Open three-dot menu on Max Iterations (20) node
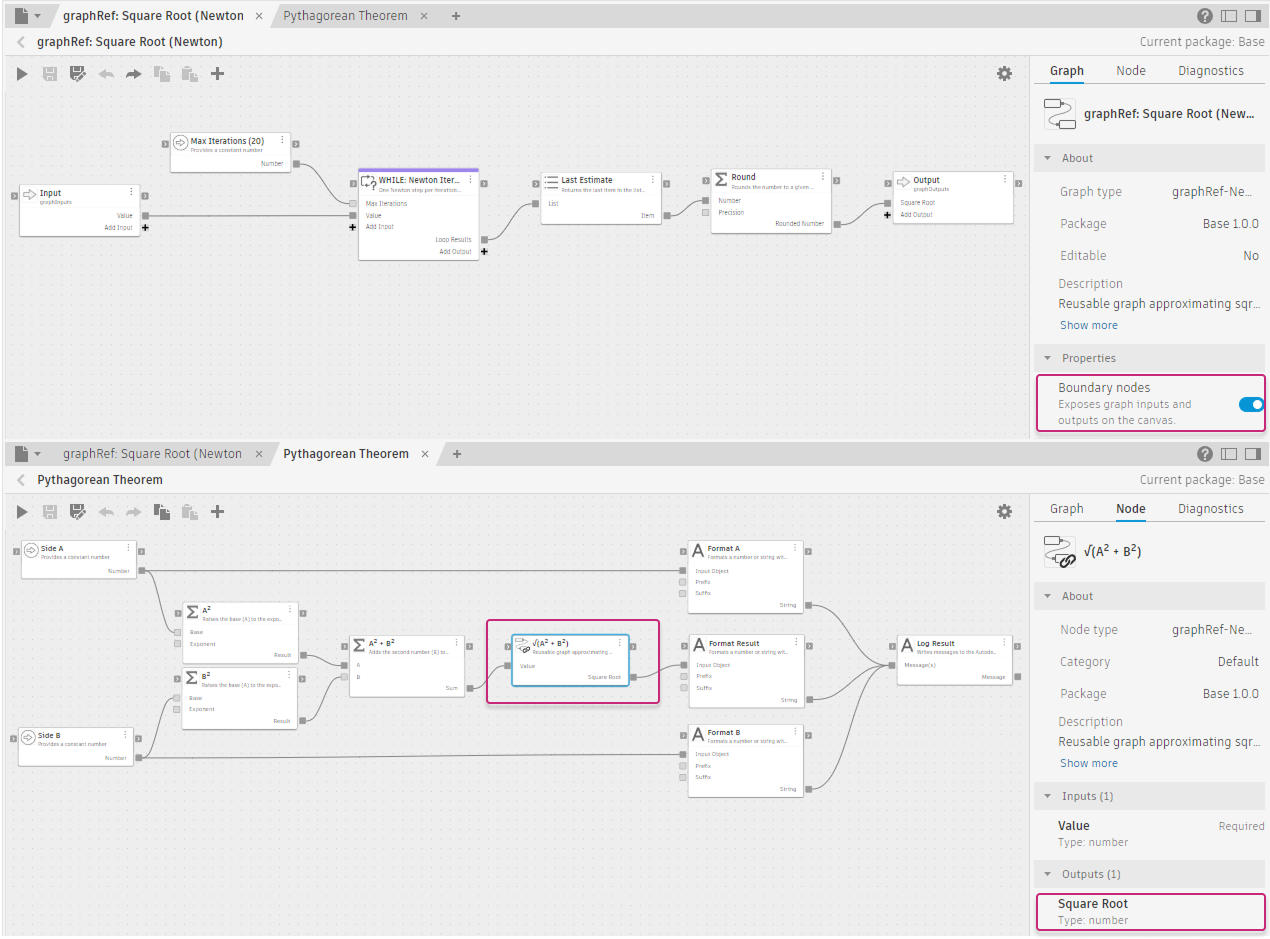The width and height of the screenshot is (1270, 939). coord(282,141)
